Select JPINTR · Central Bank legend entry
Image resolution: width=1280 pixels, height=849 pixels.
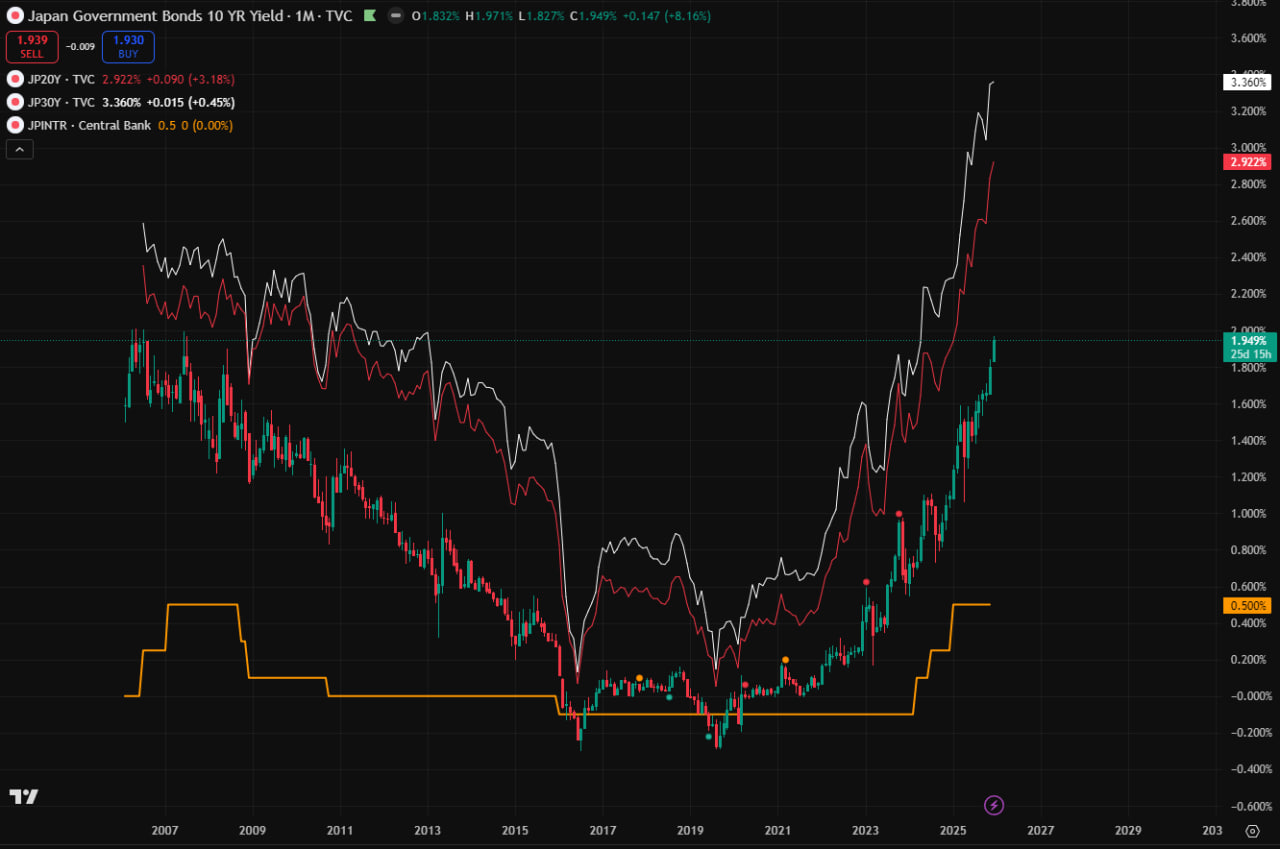89,125
